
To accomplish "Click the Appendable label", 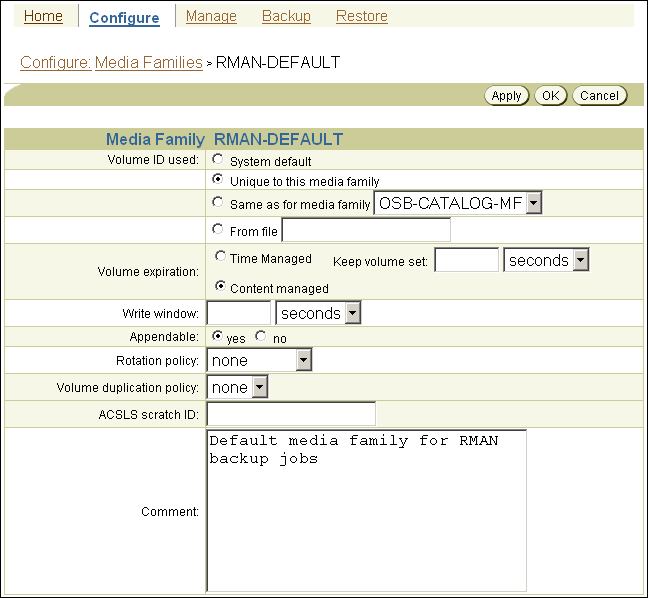I will [x=164, y=337].
